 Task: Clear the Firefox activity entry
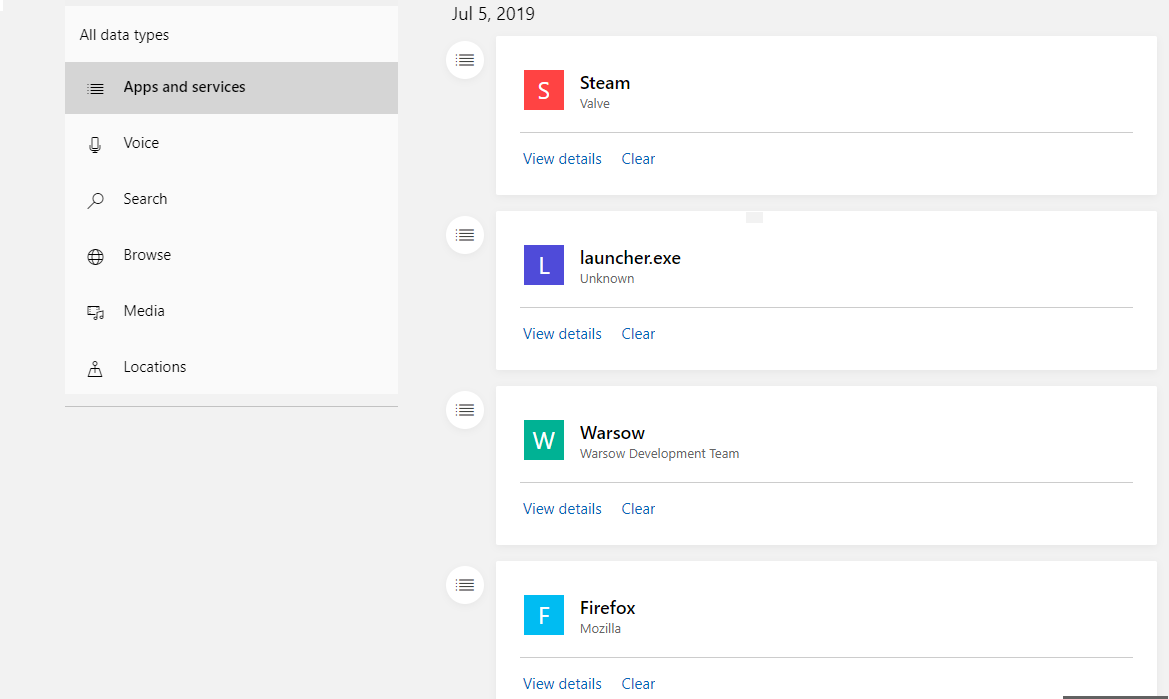[x=638, y=684]
